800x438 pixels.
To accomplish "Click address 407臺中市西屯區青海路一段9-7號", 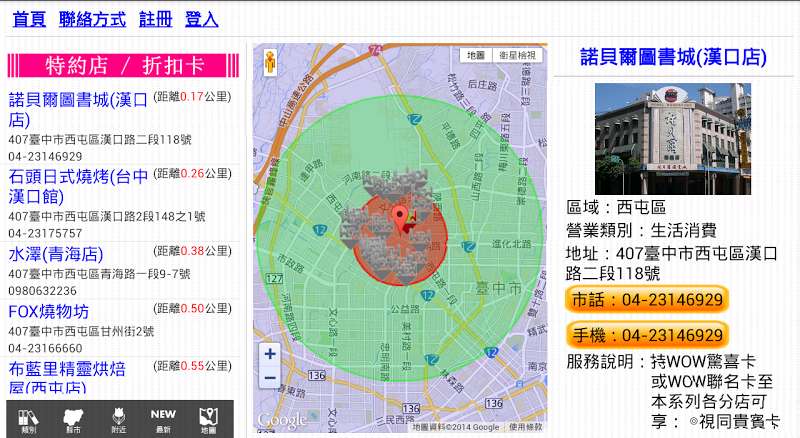I will 99,274.
